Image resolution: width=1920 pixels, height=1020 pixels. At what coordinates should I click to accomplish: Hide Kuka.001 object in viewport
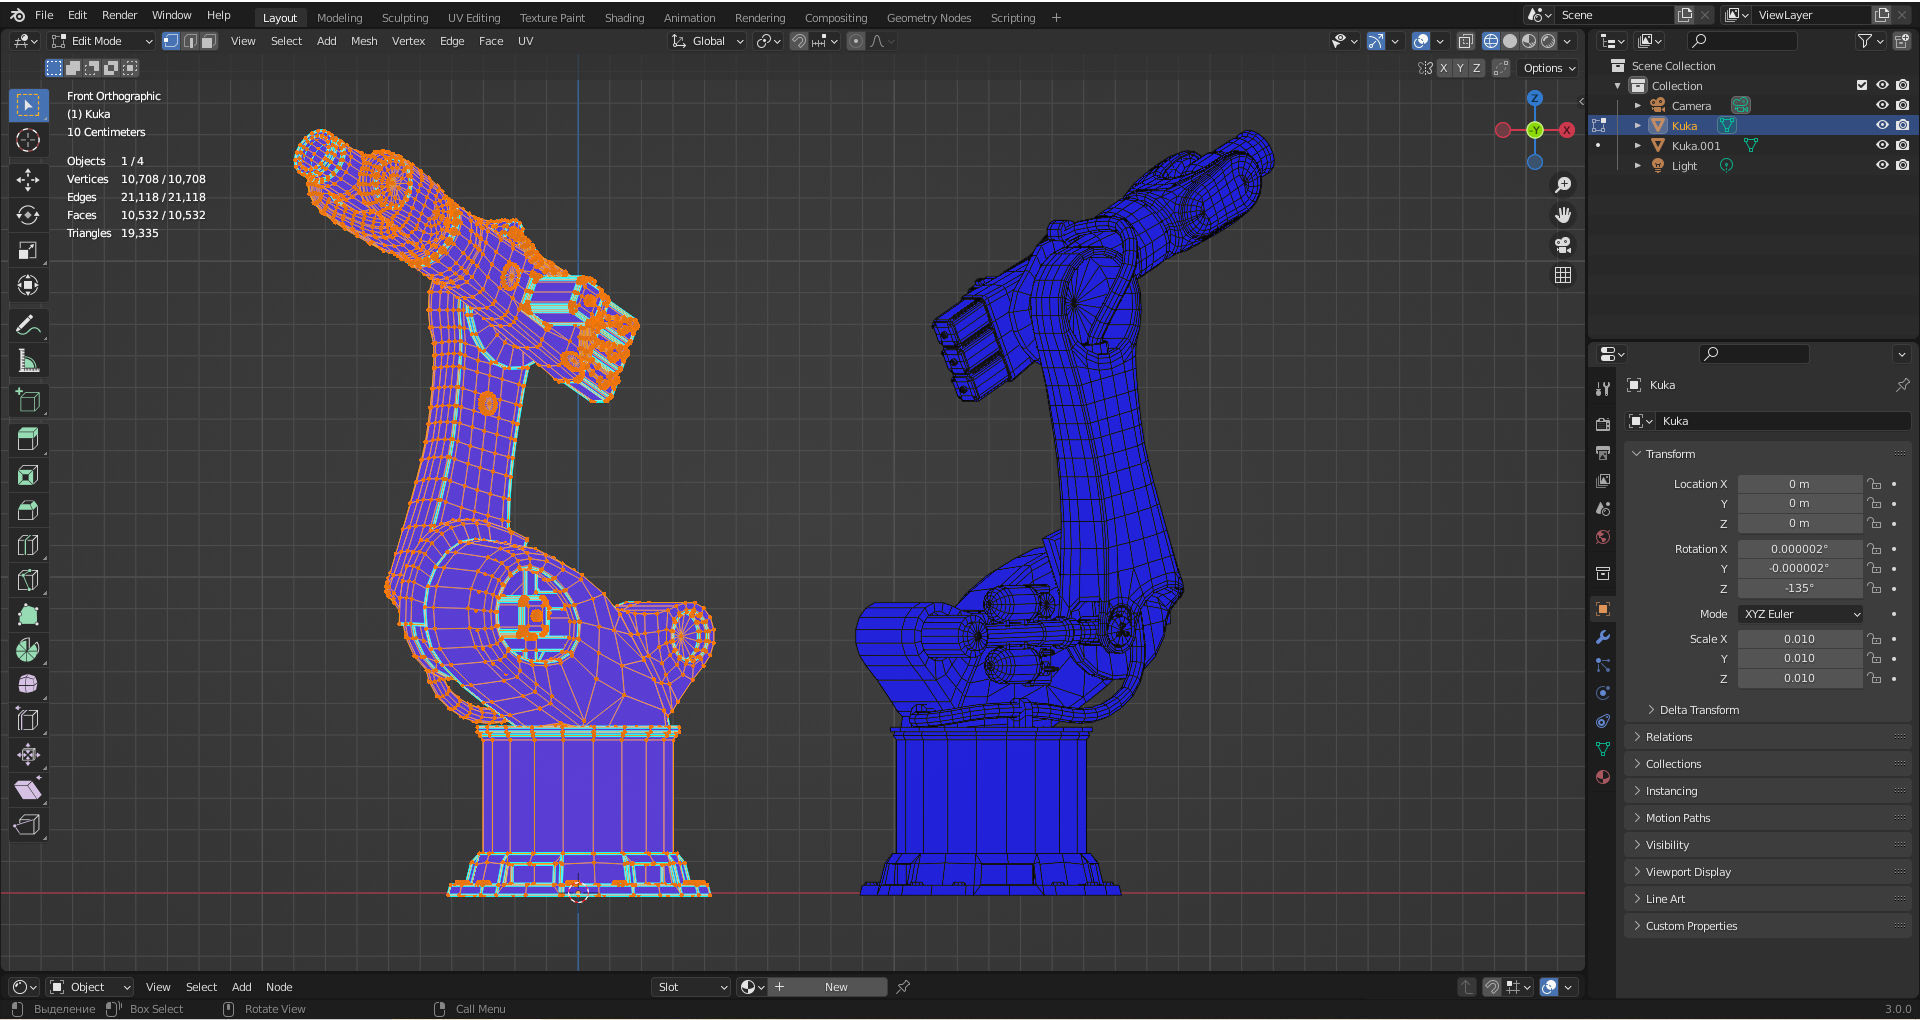(1882, 145)
